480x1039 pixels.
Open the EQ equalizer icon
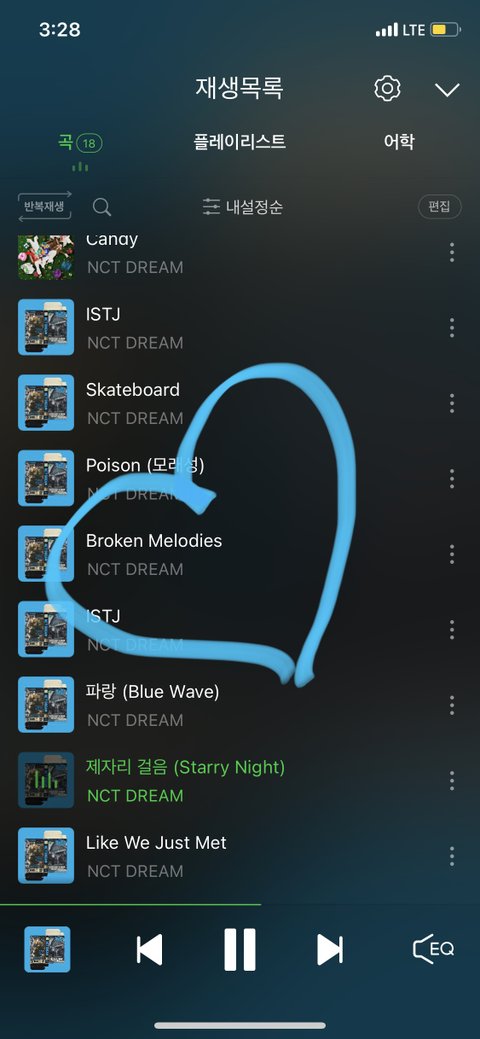[x=434, y=949]
